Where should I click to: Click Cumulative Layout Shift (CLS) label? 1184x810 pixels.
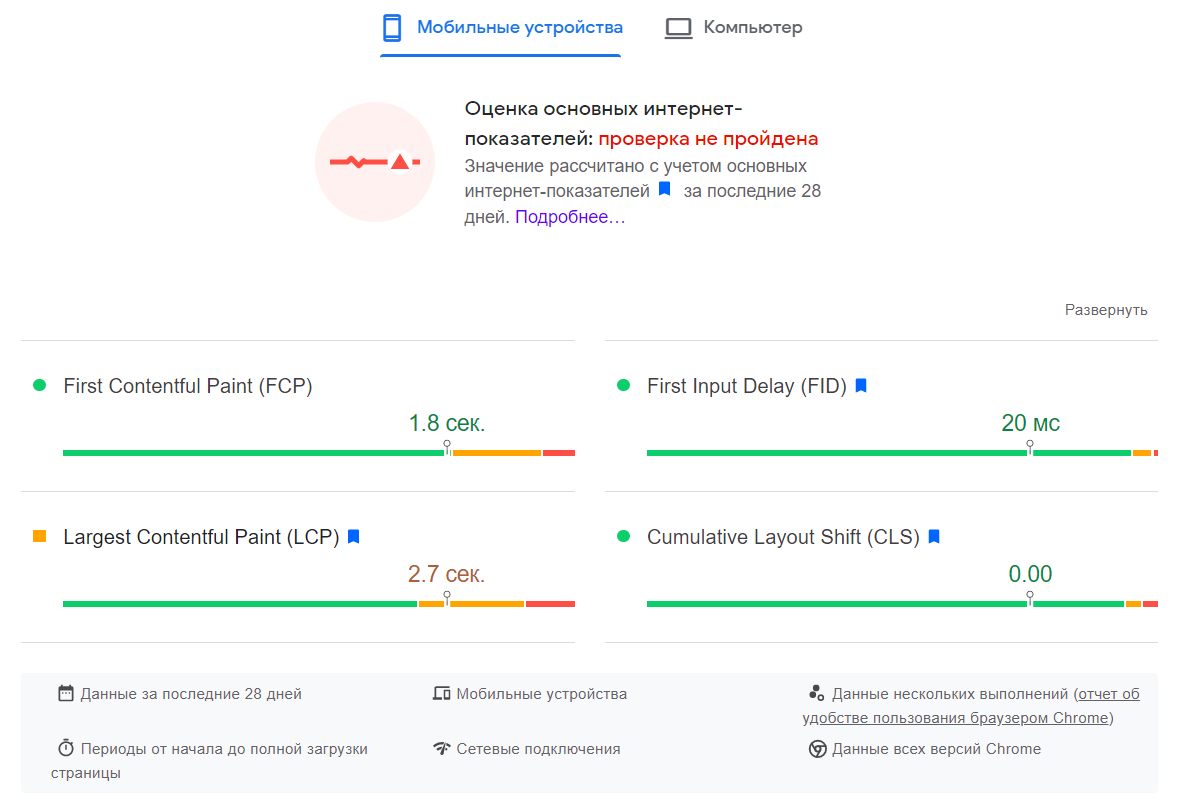click(783, 537)
